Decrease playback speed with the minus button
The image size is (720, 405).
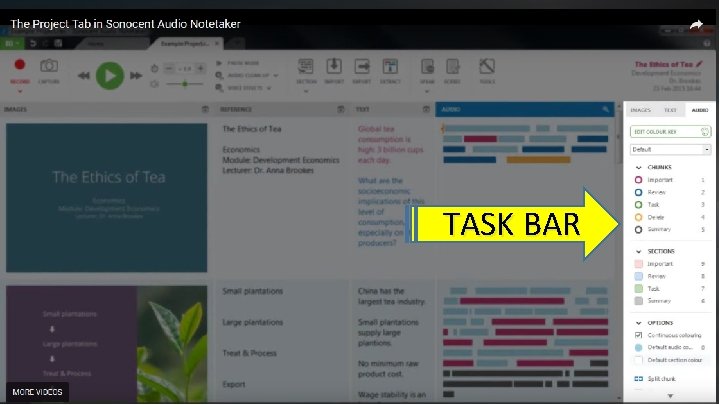pyautogui.click(x=169, y=68)
